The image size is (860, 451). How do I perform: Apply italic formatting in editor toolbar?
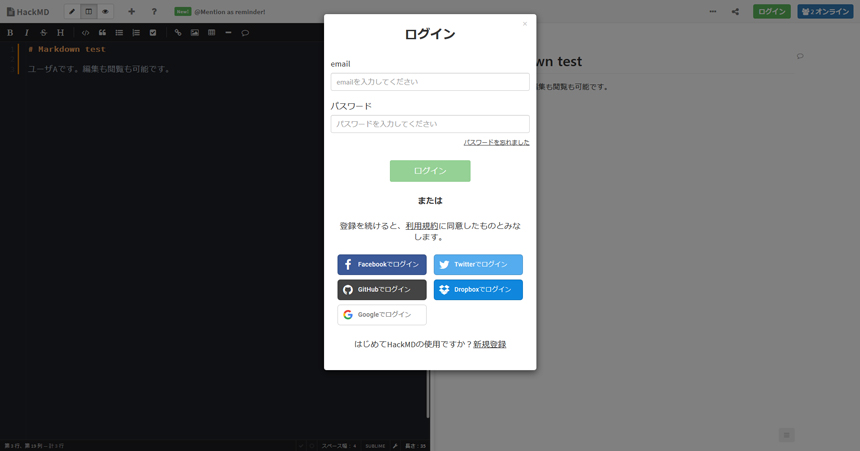pyautogui.click(x=26, y=32)
